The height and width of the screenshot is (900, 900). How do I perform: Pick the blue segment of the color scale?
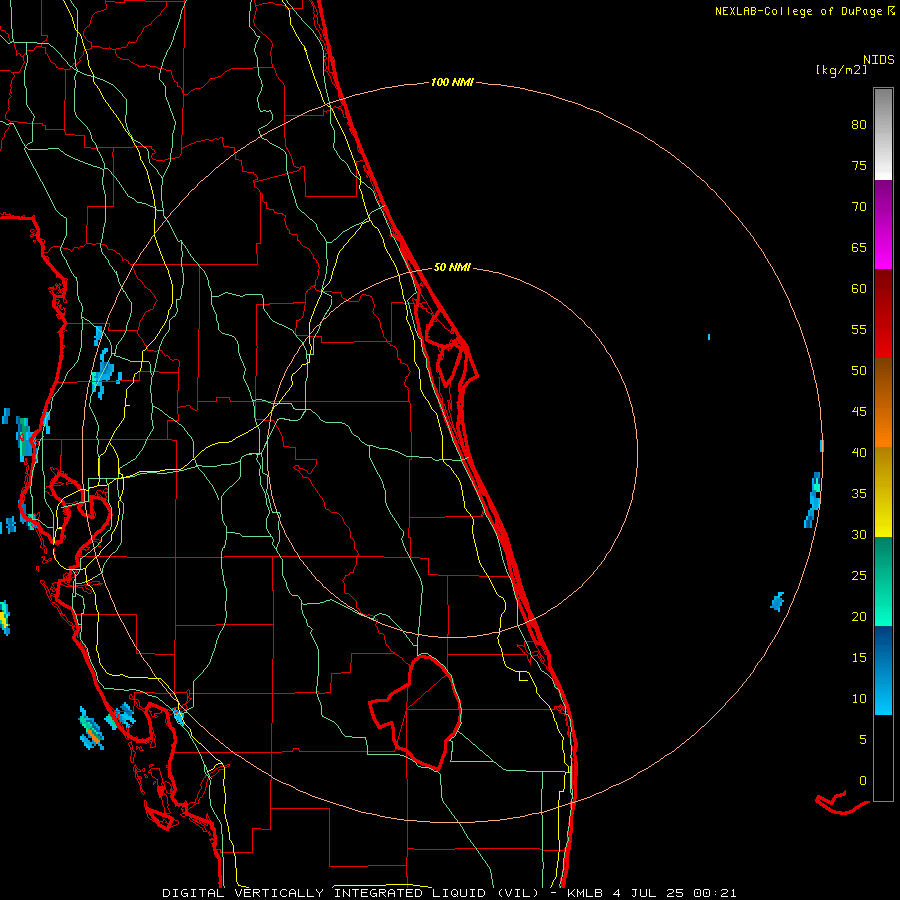point(883,670)
